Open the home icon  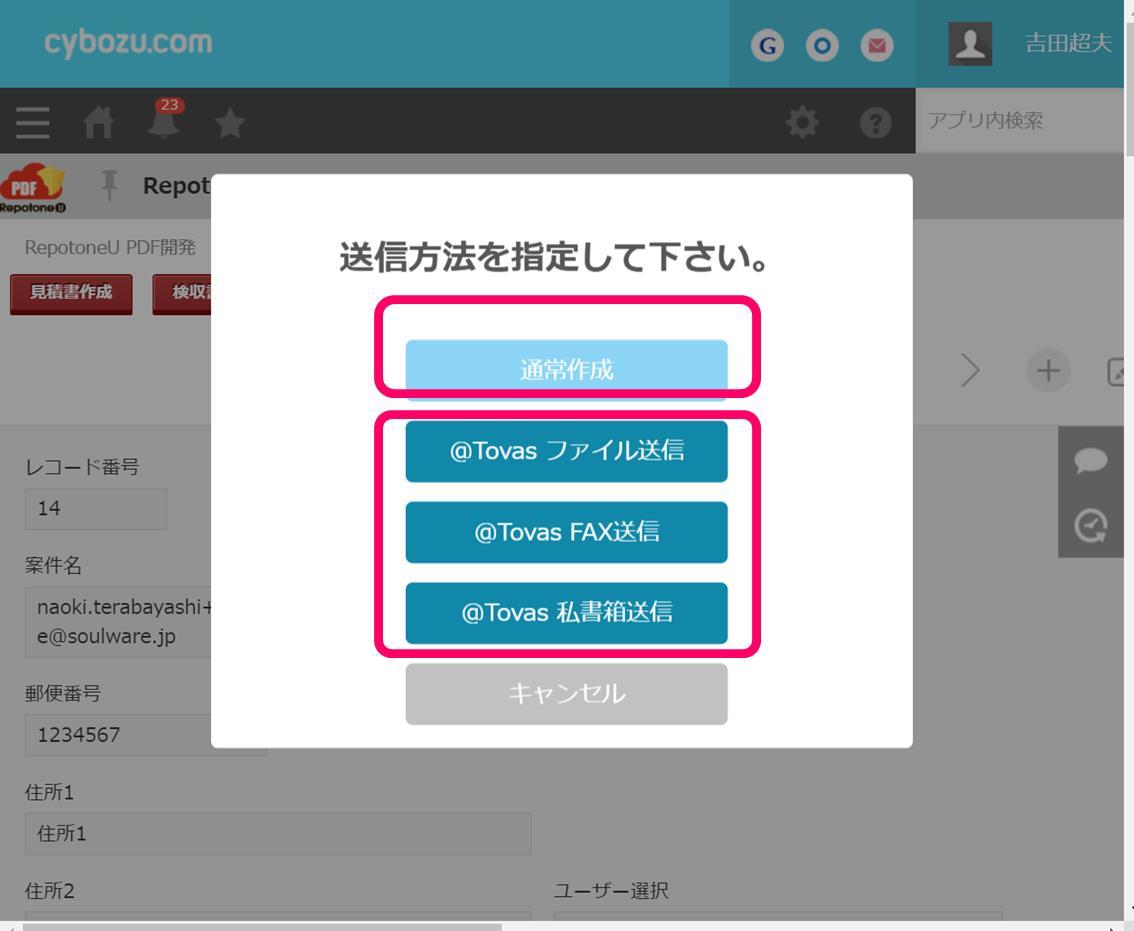98,122
